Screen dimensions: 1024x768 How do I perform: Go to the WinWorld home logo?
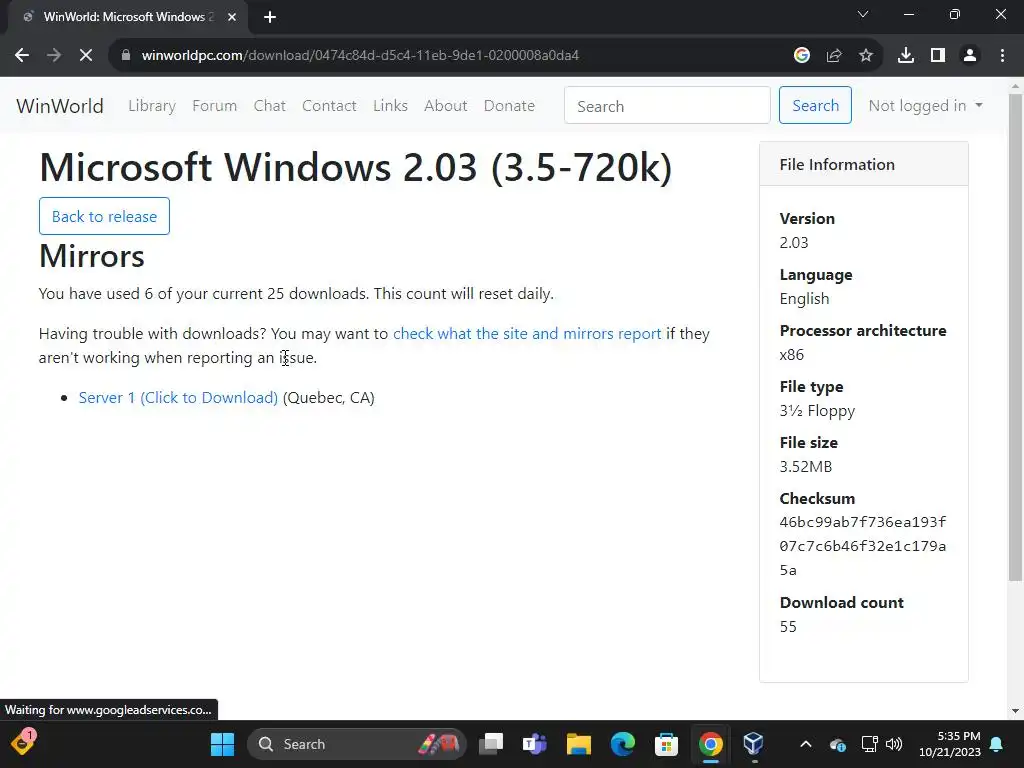(x=59, y=106)
